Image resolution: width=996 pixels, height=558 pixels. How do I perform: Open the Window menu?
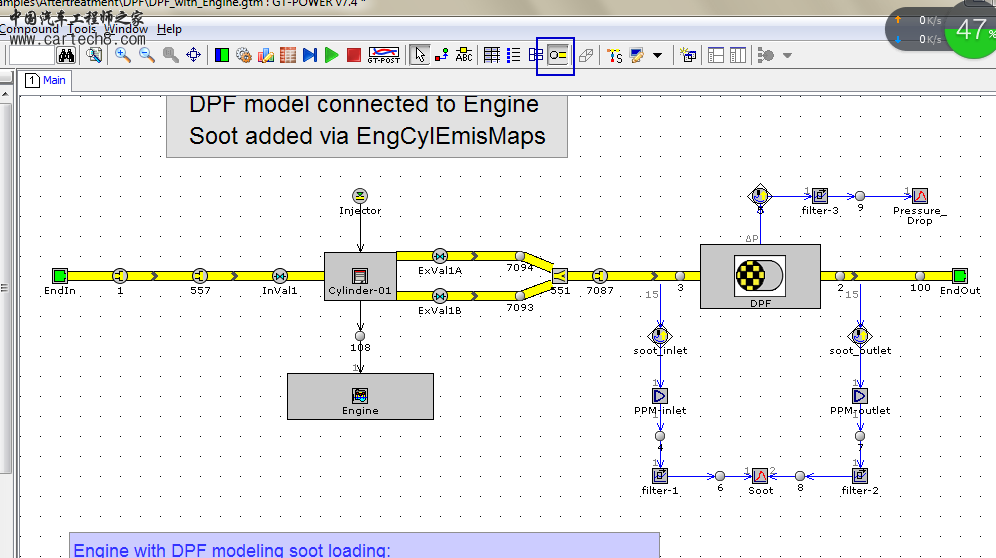tap(126, 29)
